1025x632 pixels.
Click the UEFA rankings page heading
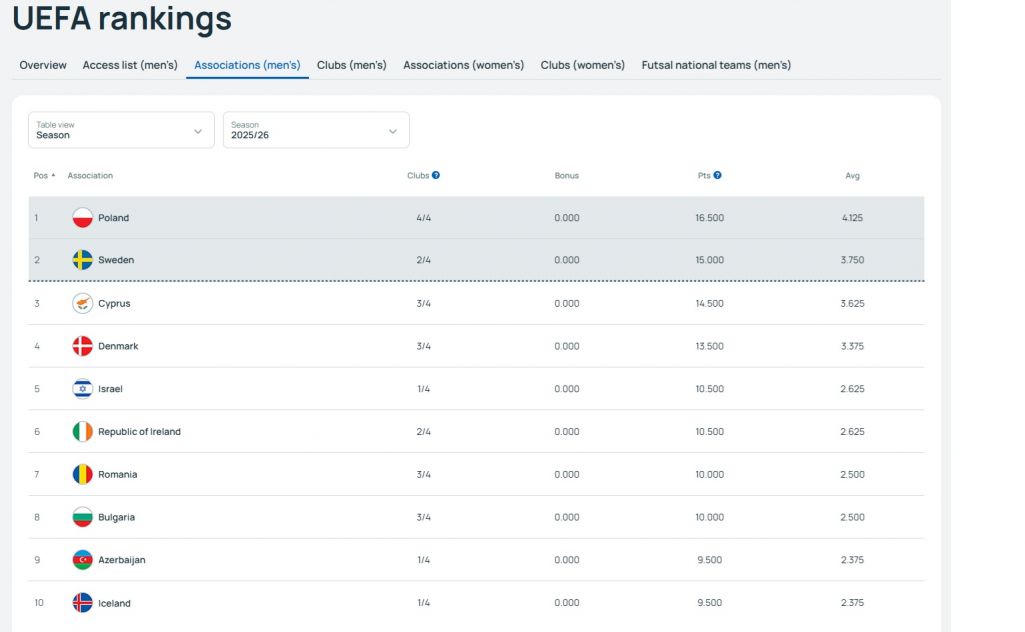[x=122, y=19]
